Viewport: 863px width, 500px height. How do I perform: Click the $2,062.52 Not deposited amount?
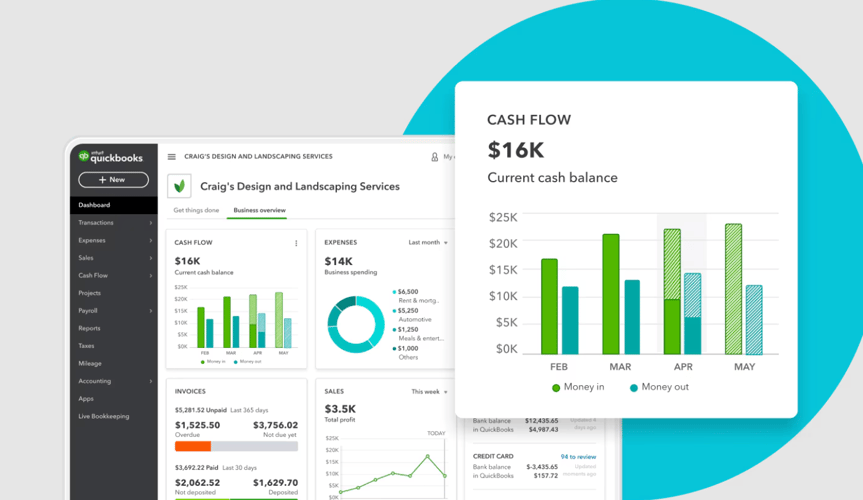click(x=197, y=482)
